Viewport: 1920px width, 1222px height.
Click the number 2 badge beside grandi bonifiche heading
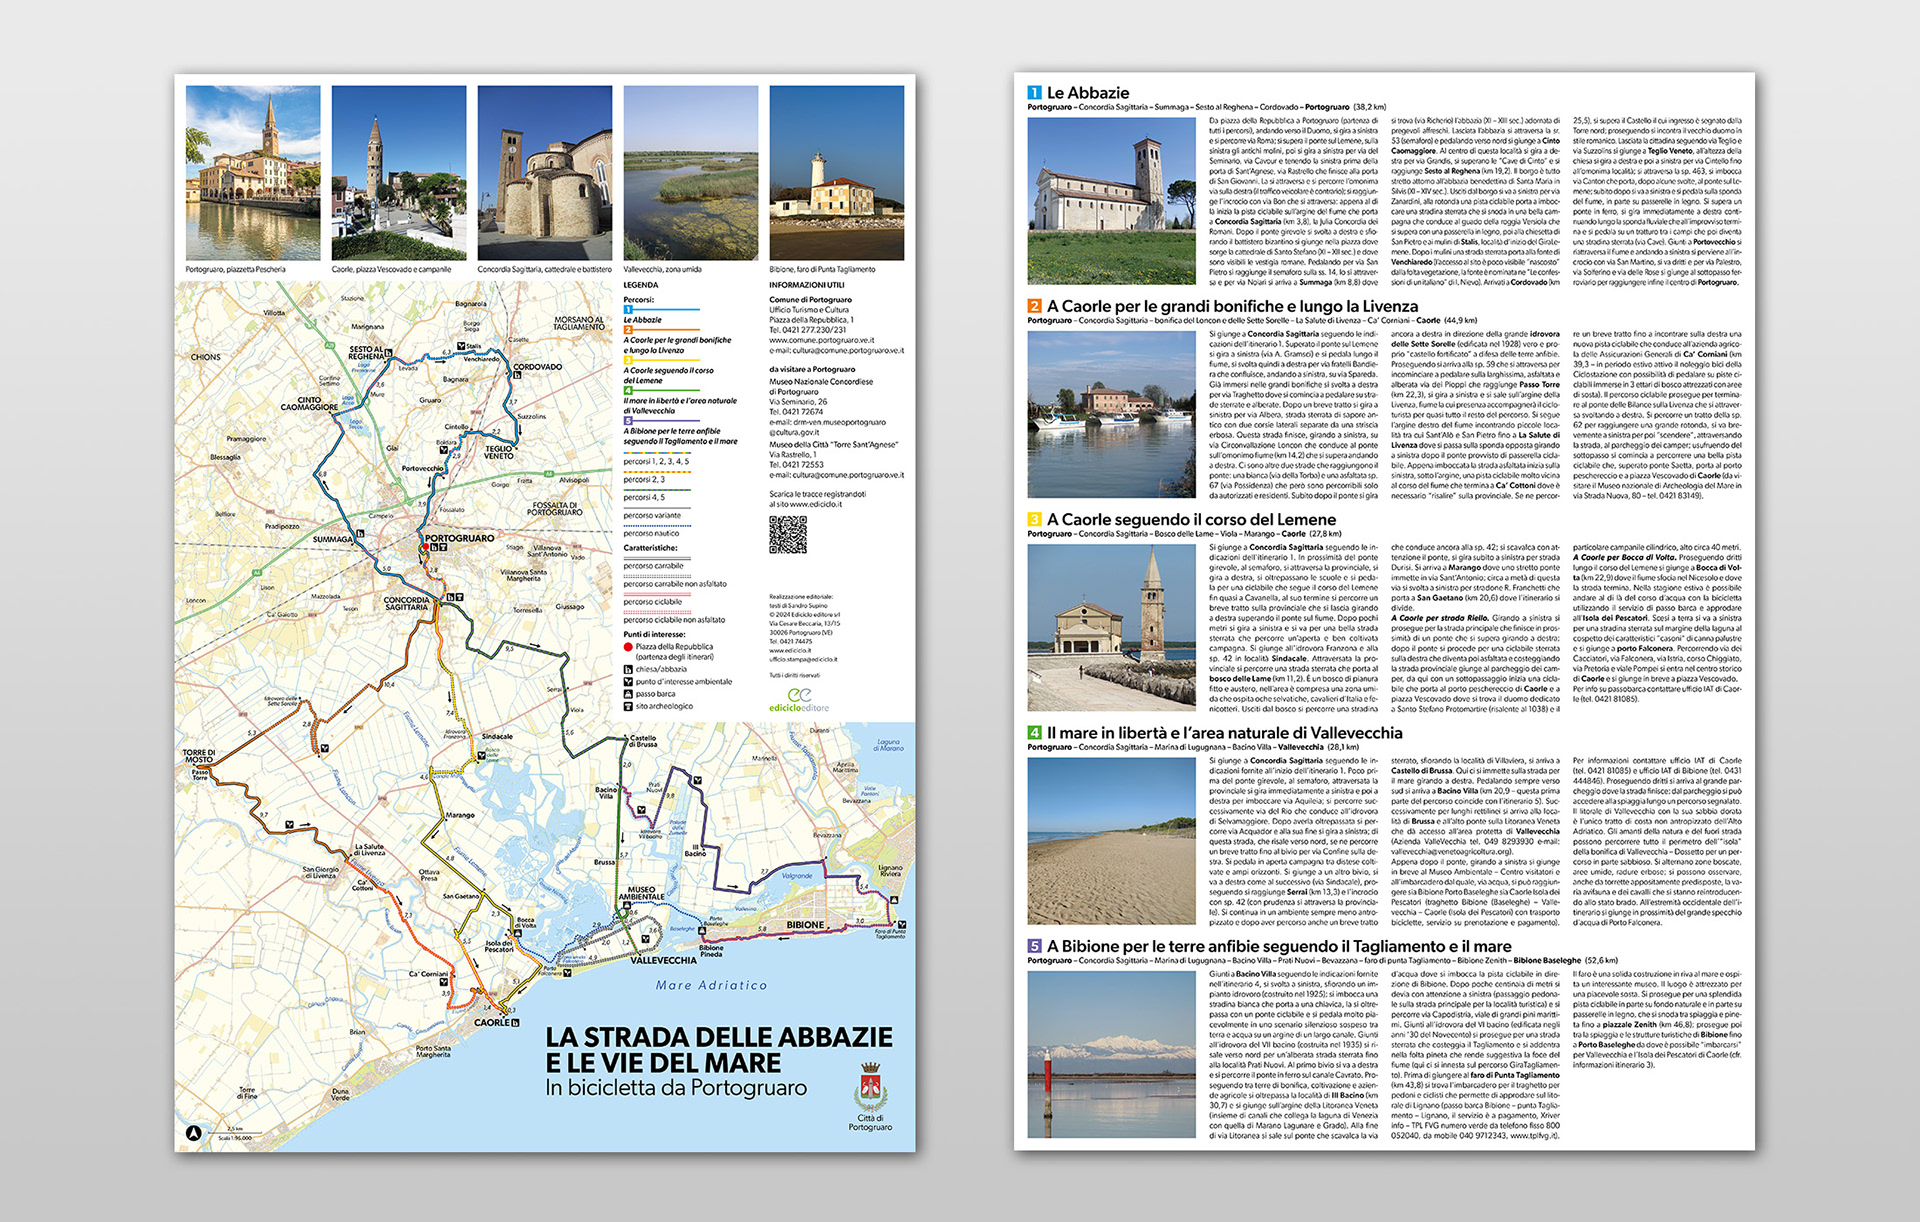tap(1034, 306)
